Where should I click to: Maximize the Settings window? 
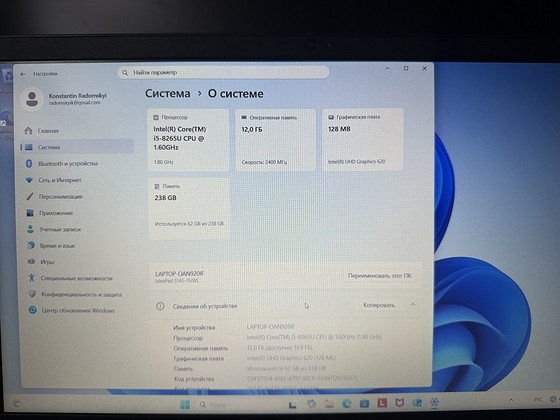tap(406, 68)
